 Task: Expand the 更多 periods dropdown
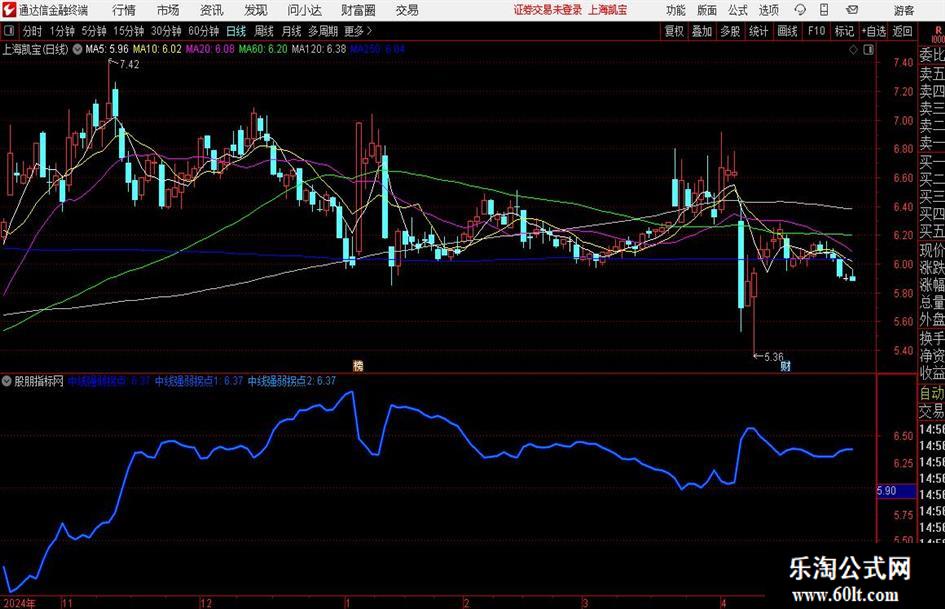tap(358, 31)
